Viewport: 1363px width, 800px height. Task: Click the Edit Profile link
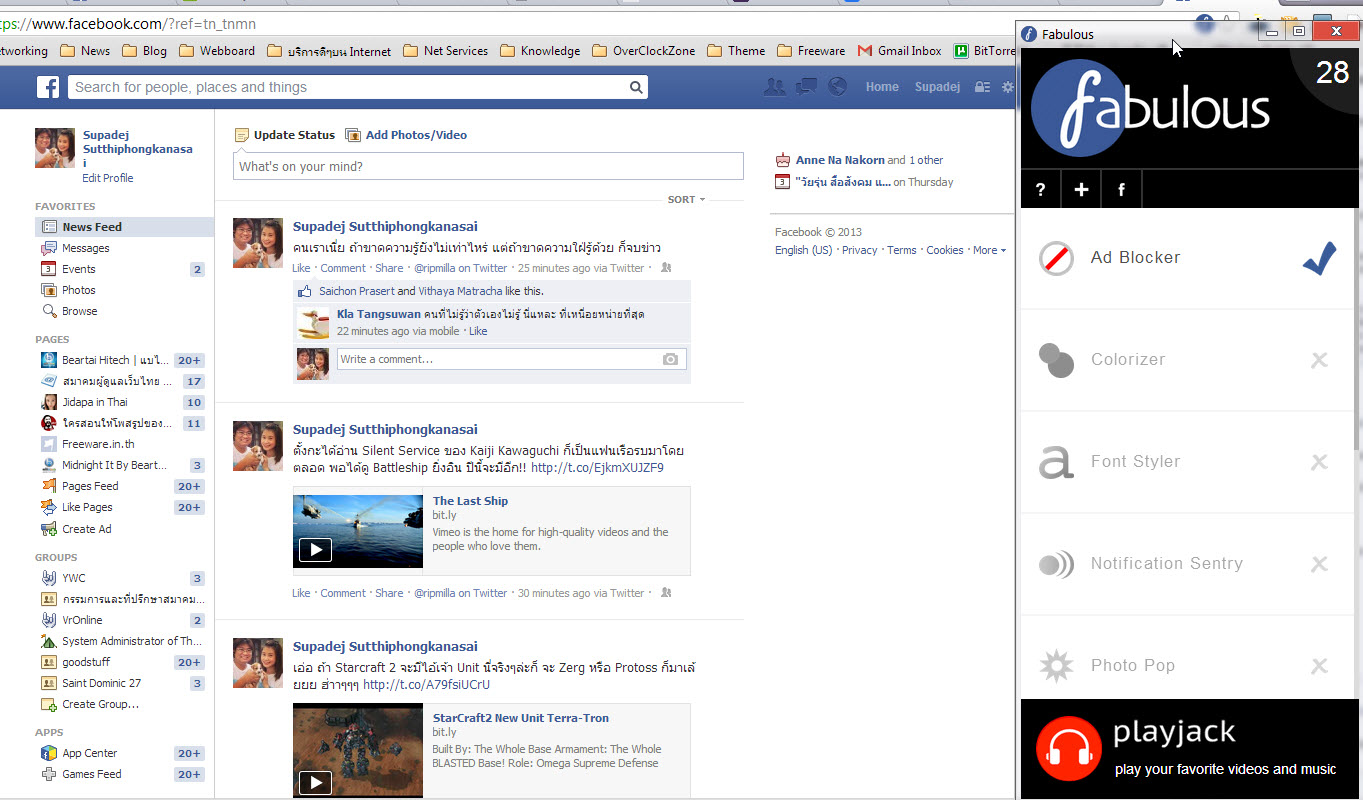pyautogui.click(x=107, y=178)
